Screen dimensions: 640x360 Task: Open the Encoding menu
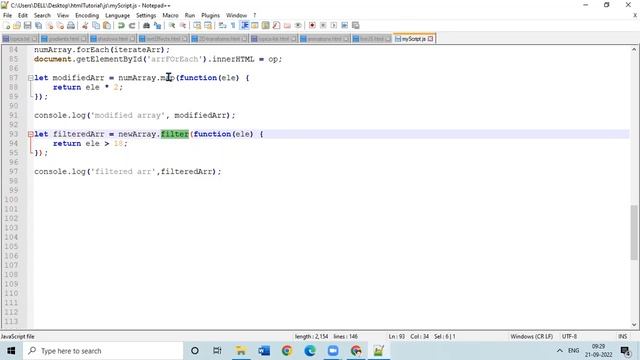tap(87, 16)
